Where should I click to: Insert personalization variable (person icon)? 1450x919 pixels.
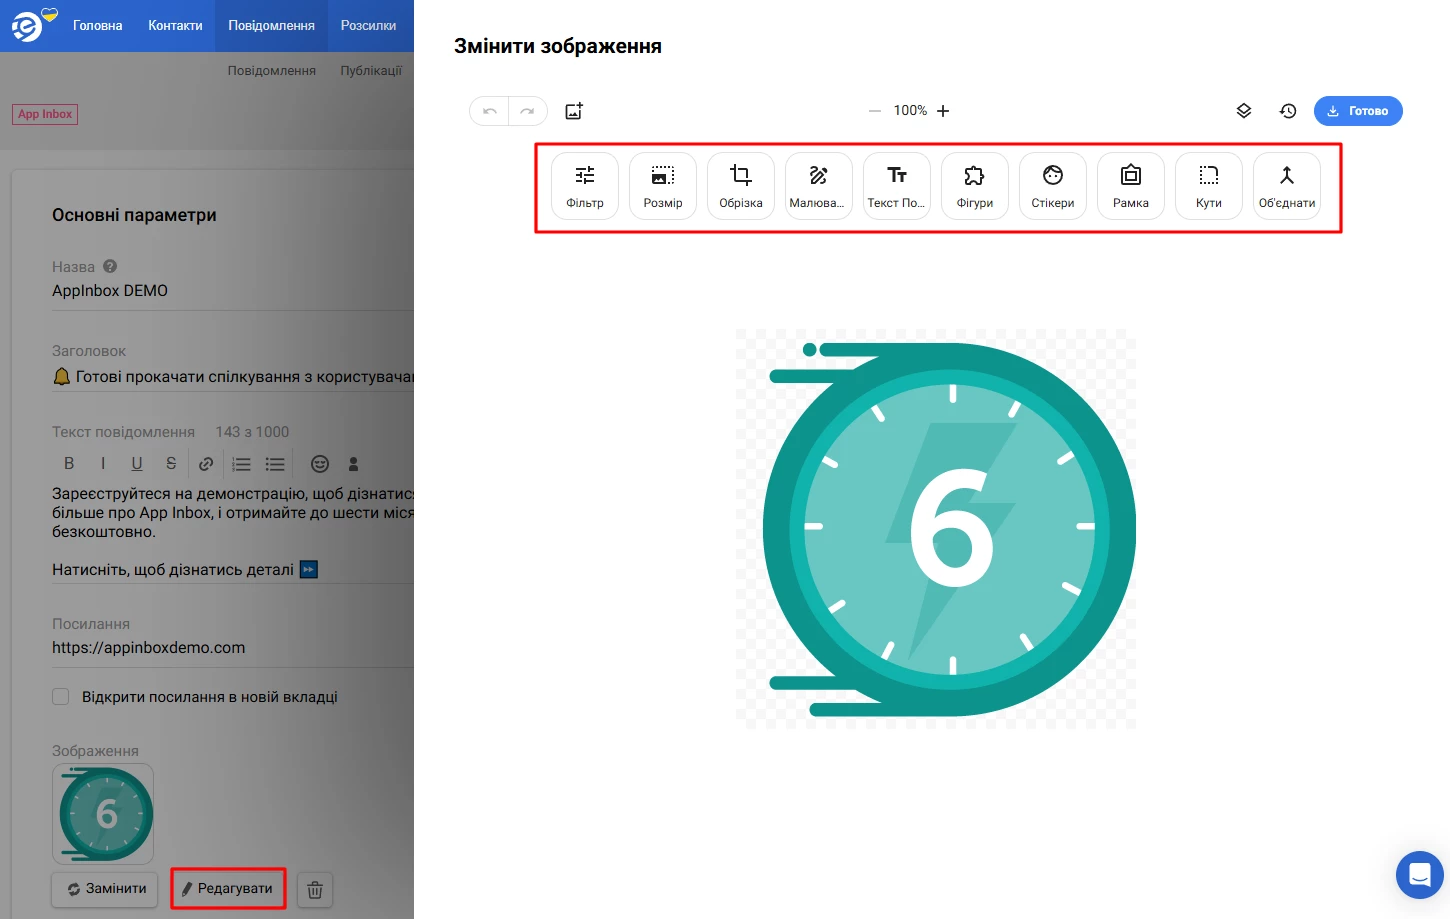coord(353,464)
